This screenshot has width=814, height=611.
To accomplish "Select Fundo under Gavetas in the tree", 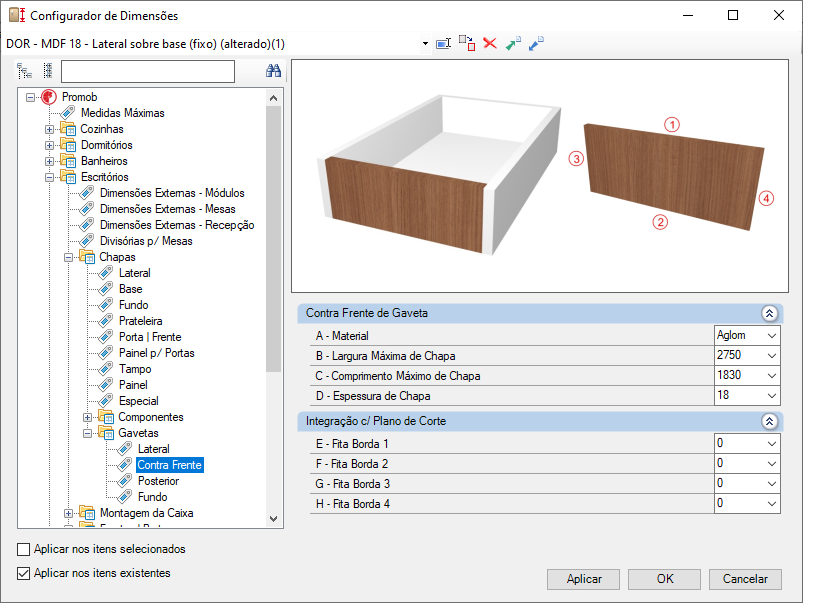I will pos(153,497).
